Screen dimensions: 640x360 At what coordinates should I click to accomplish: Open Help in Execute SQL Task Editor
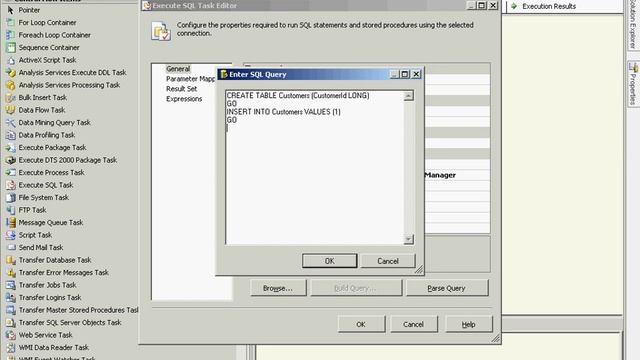(469, 324)
